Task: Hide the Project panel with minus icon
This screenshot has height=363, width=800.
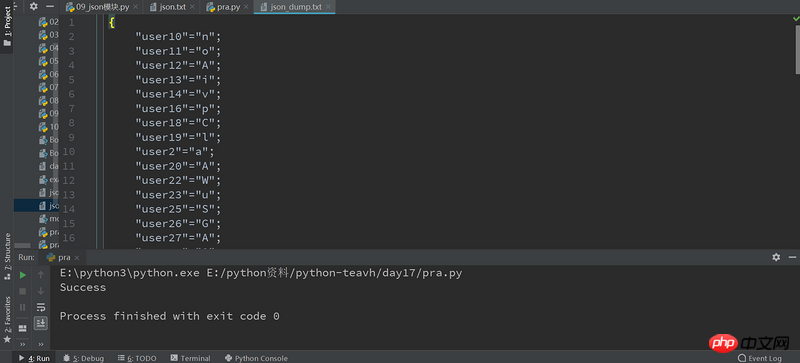Action: coord(50,6)
